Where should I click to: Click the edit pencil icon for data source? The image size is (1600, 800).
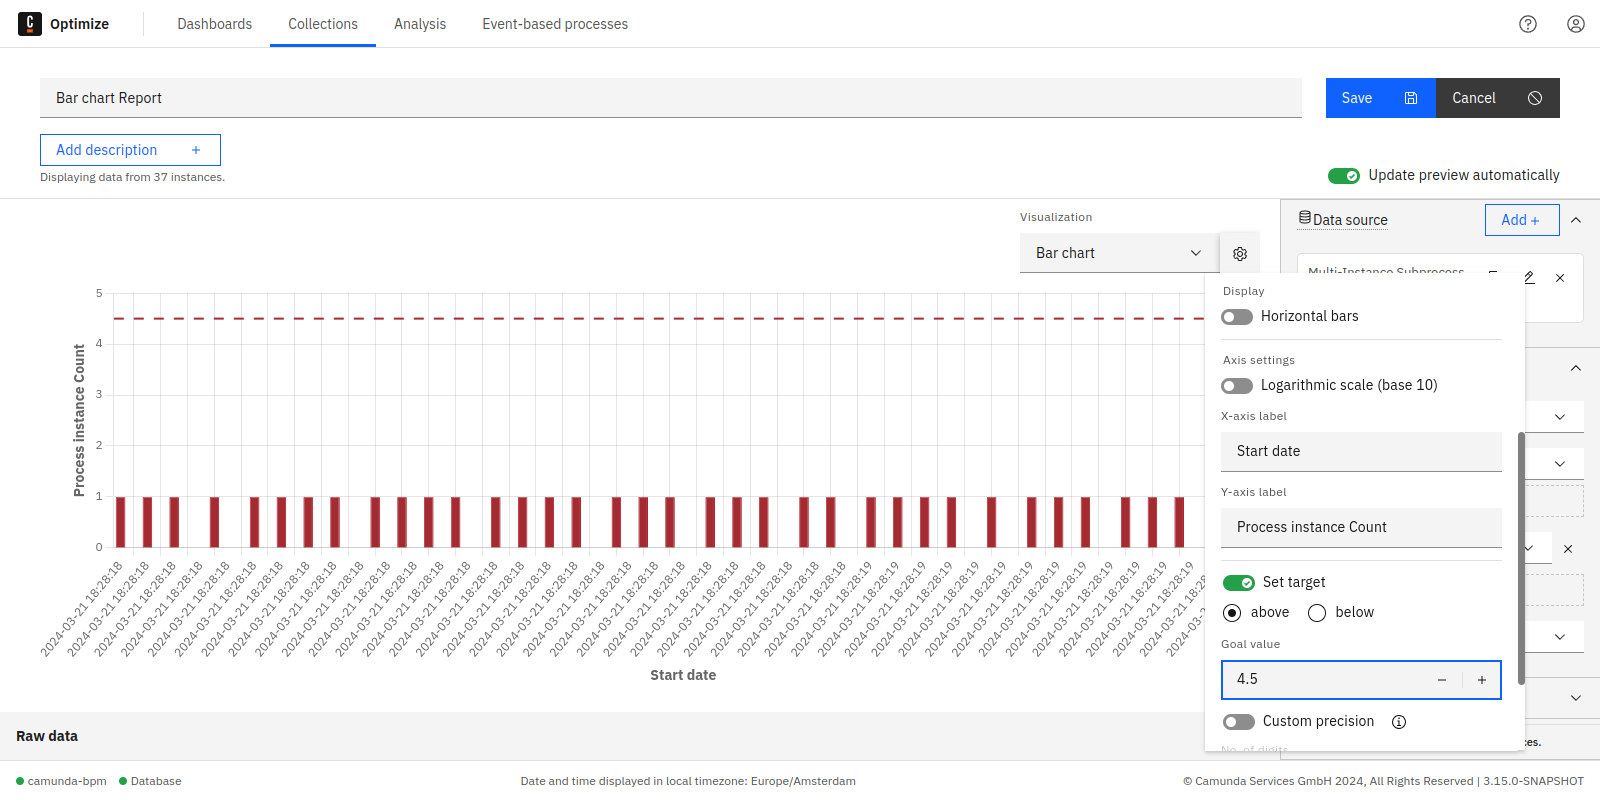(1528, 278)
